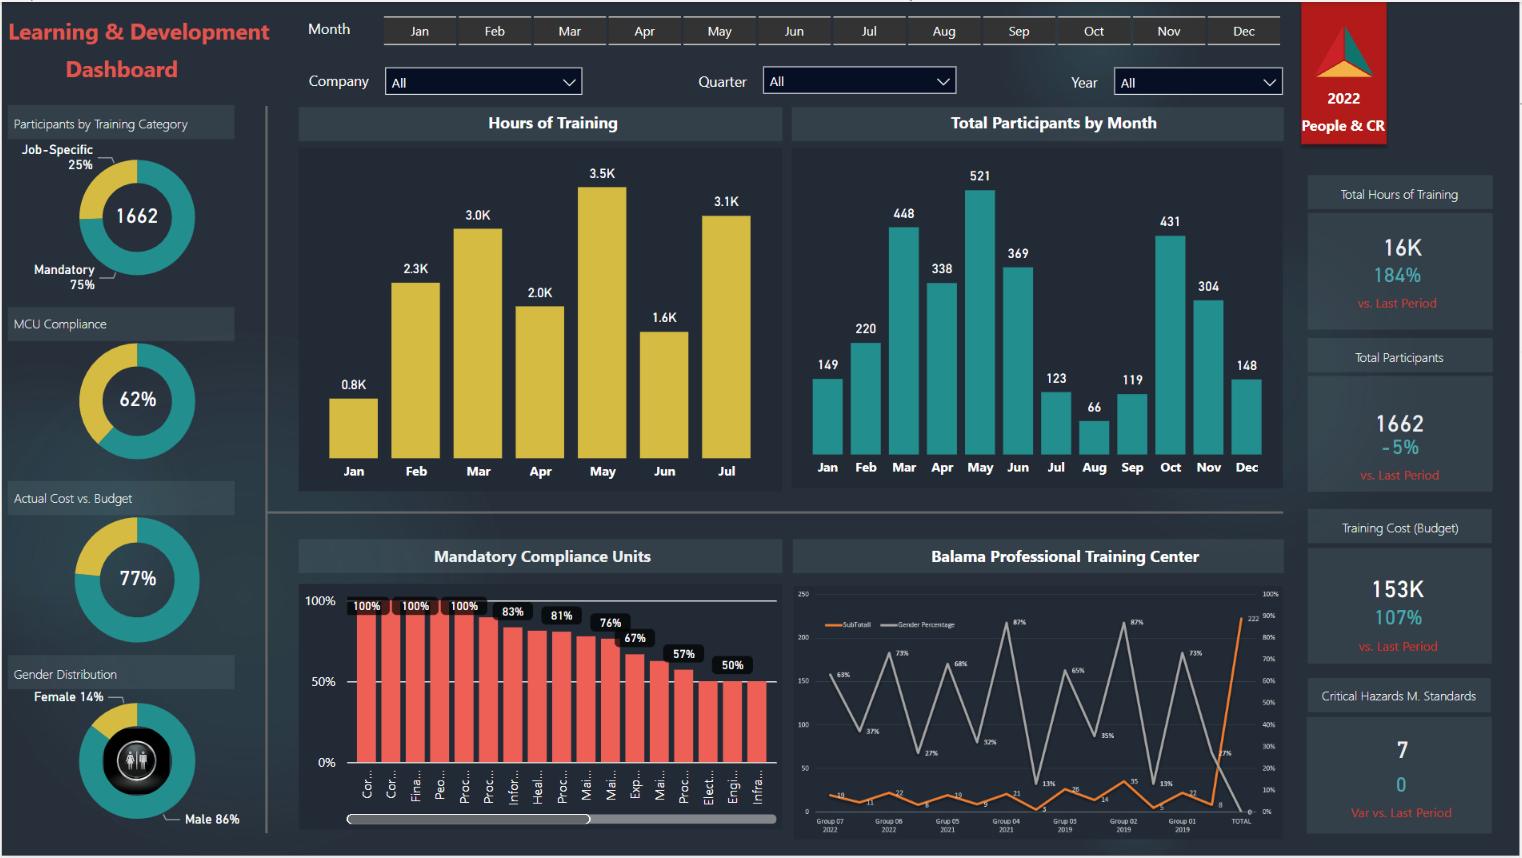Select the May bar in Hours of Training
The width and height of the screenshot is (1522, 858).
pos(602,323)
